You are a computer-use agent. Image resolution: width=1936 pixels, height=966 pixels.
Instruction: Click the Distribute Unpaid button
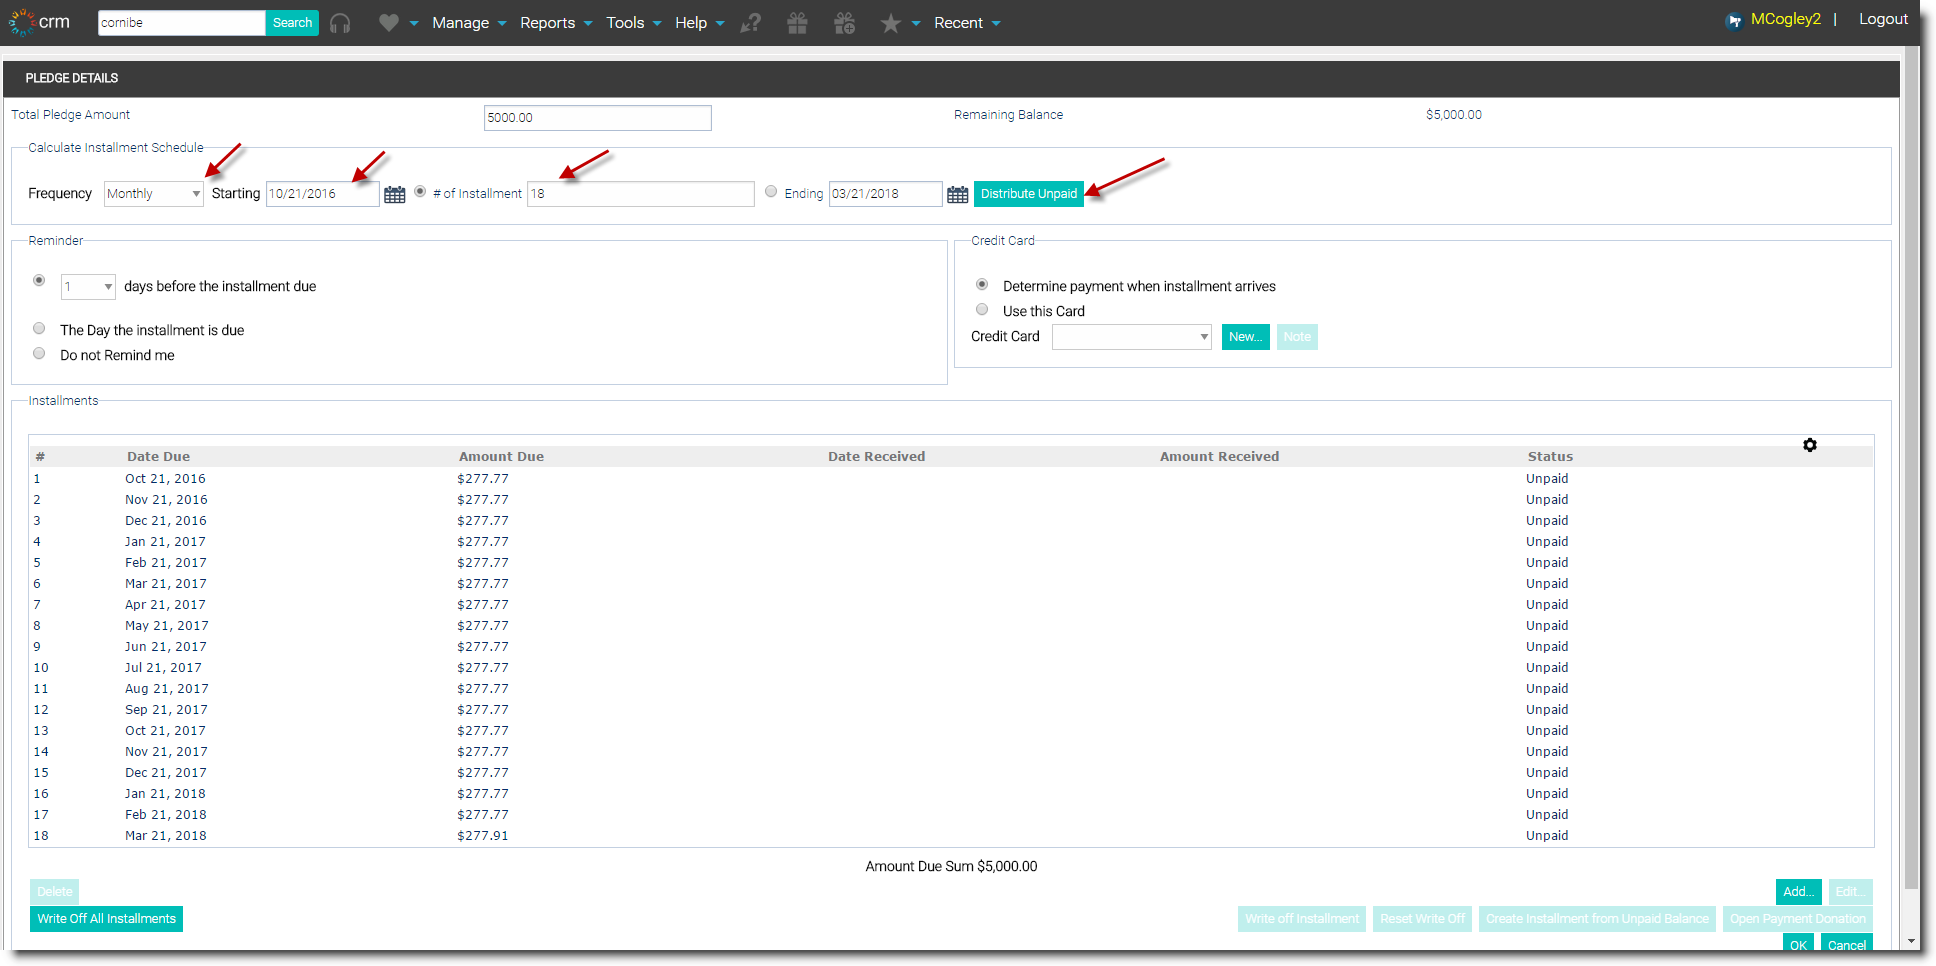(1029, 194)
